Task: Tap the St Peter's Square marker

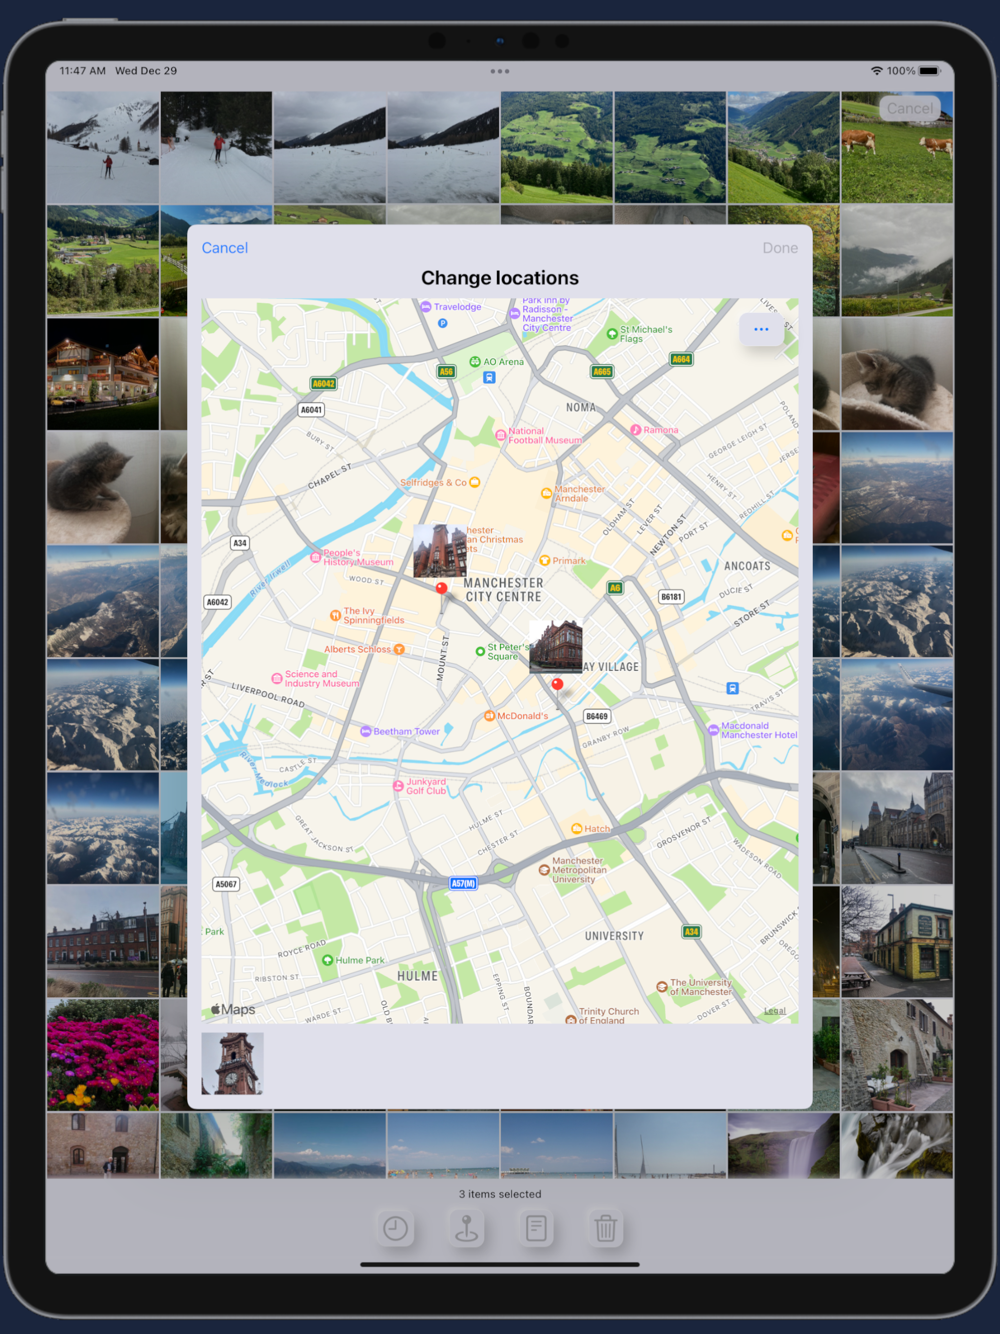Action: pyautogui.click(x=480, y=651)
